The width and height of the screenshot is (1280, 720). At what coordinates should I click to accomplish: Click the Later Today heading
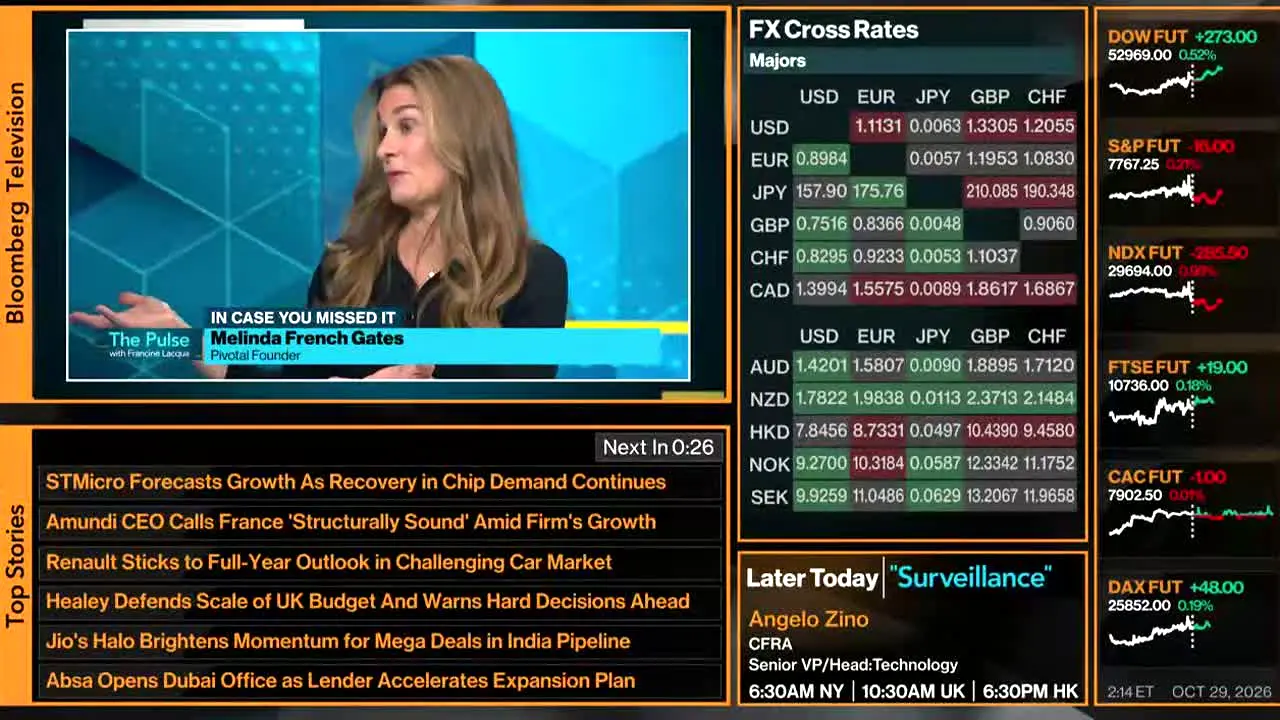coord(812,578)
